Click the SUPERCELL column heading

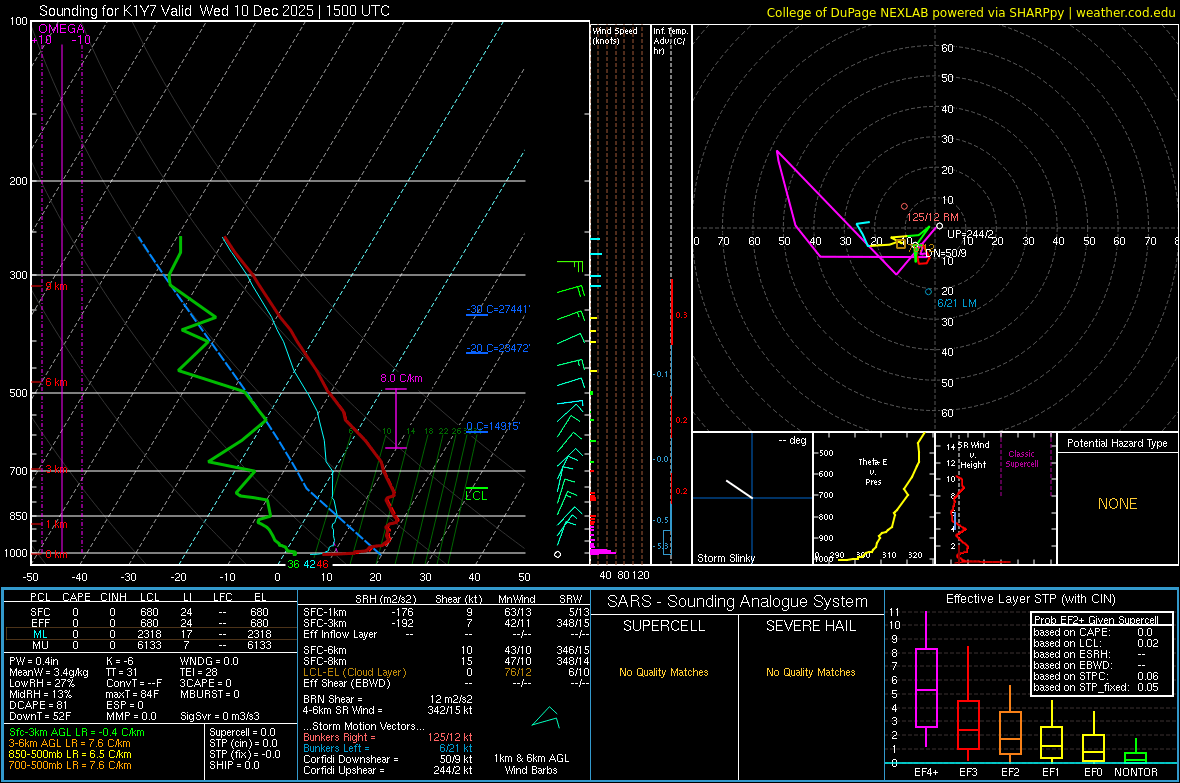[664, 626]
